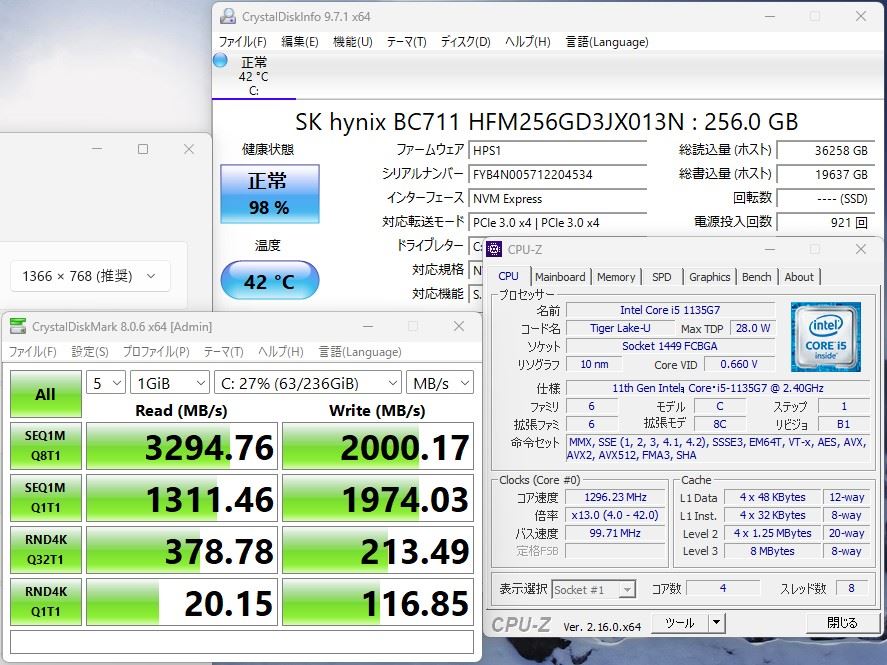This screenshot has height=665, width=887.
Task: Click the CPU-Z logo in footer
Action: [x=523, y=625]
